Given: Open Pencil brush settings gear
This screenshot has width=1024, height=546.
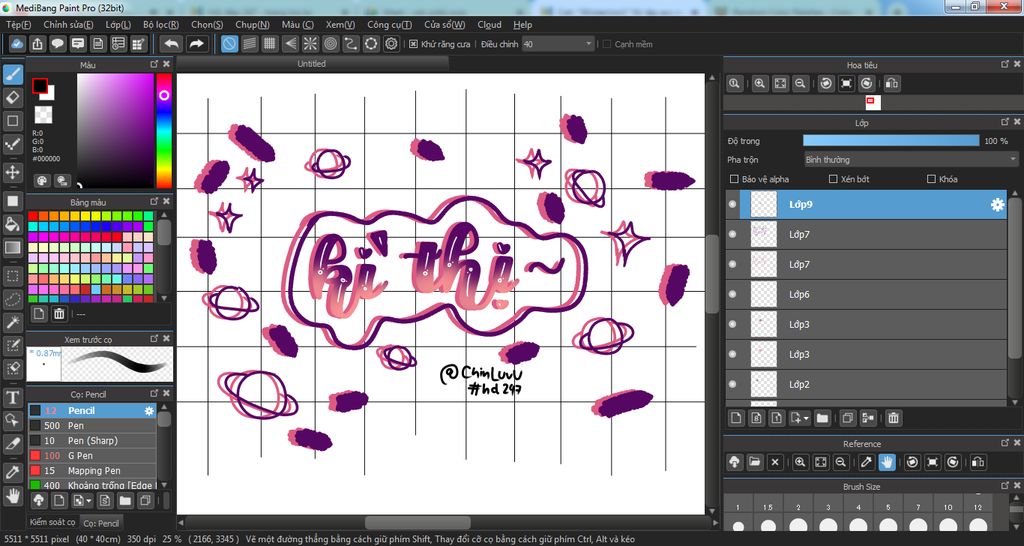Looking at the screenshot, I should 149,411.
